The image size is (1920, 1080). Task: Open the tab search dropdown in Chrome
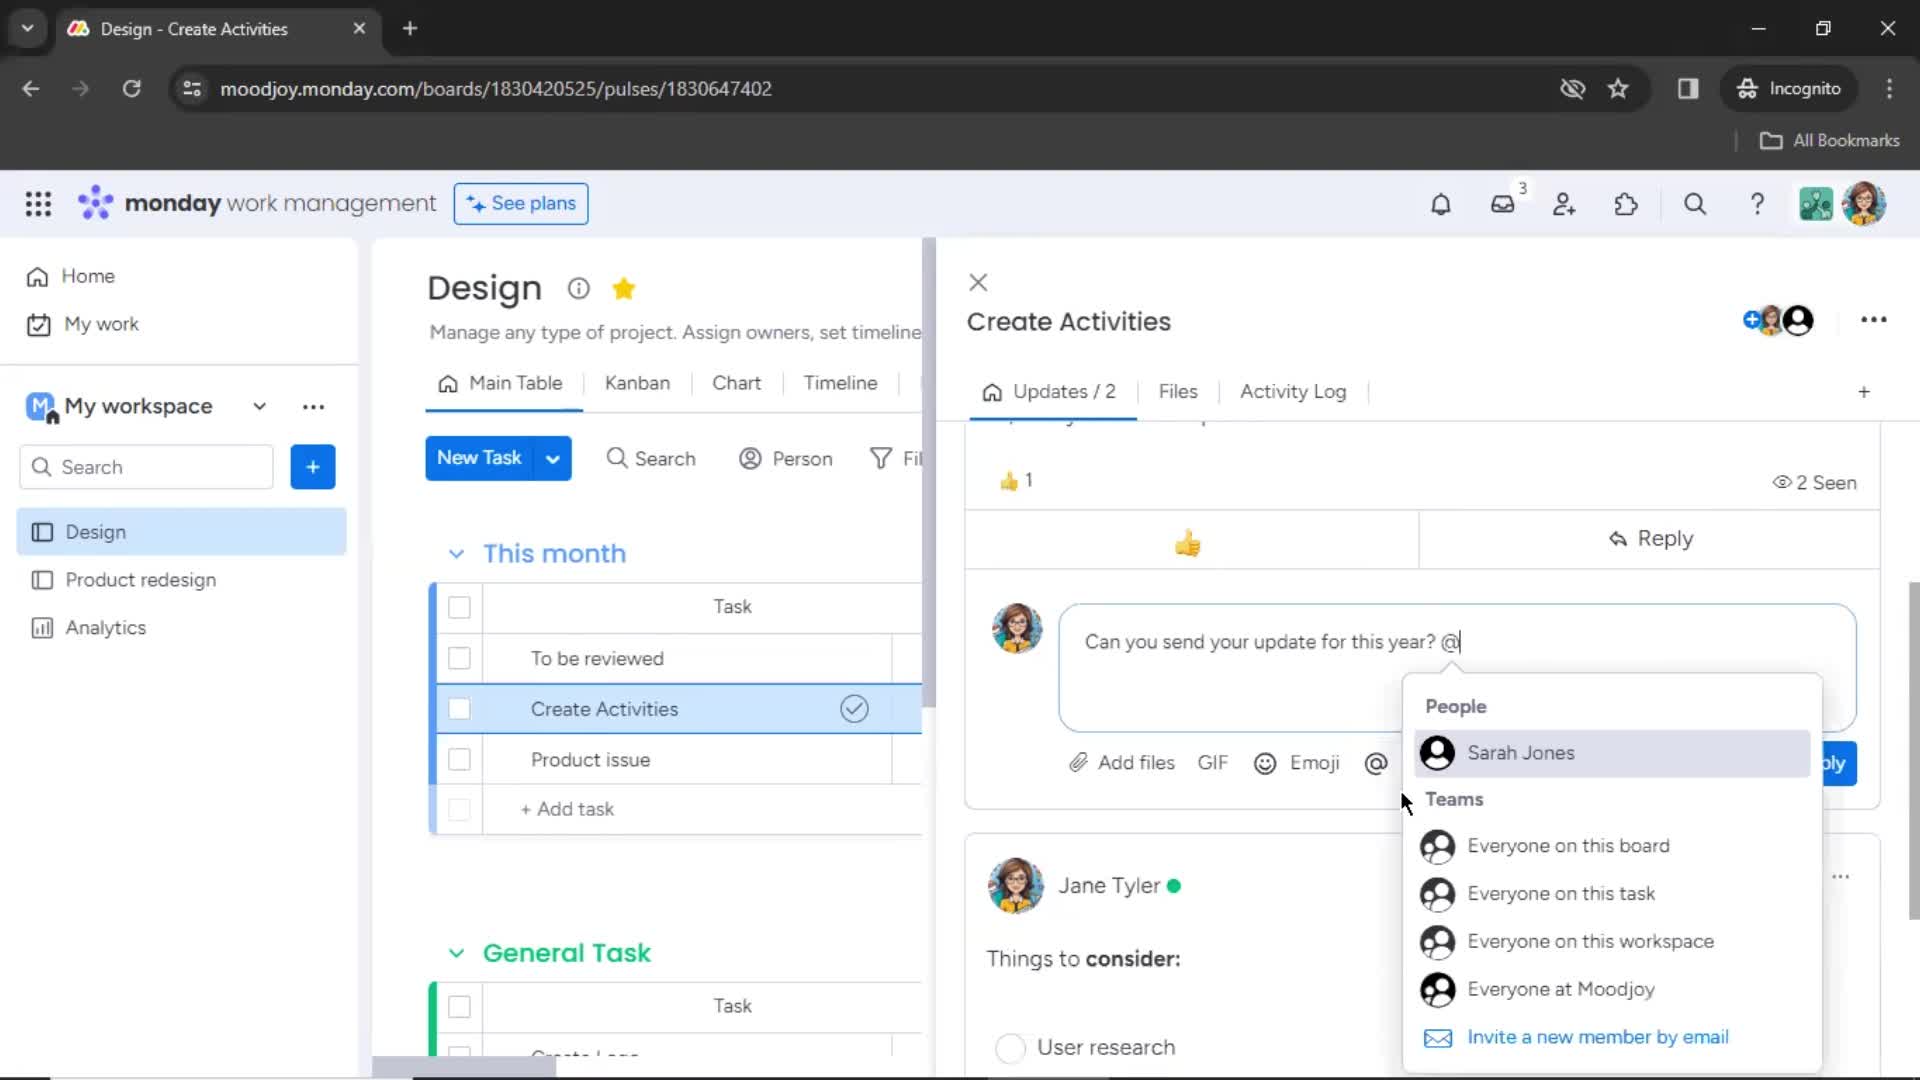click(x=27, y=28)
